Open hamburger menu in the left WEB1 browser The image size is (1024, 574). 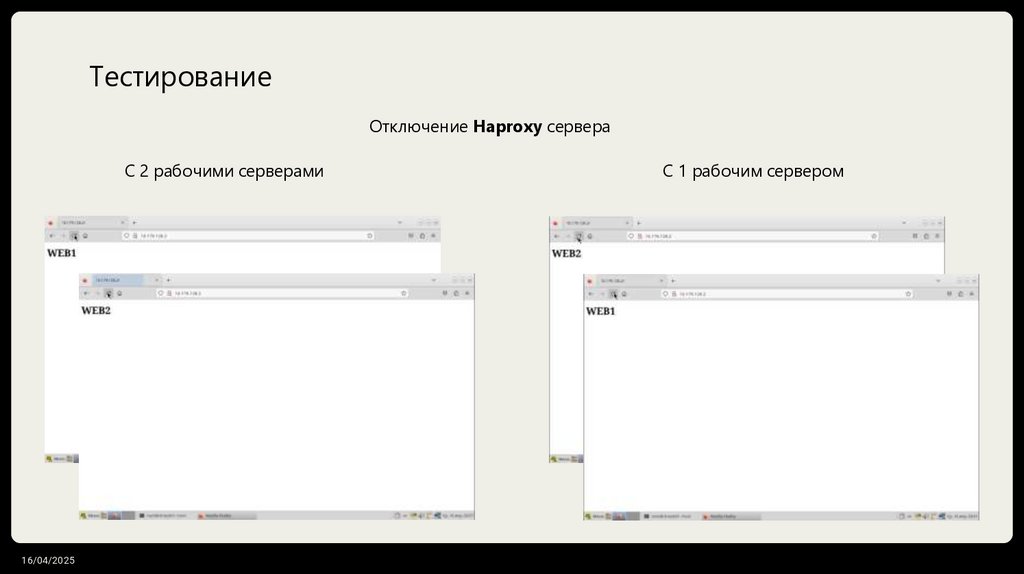pyautogui.click(x=433, y=236)
